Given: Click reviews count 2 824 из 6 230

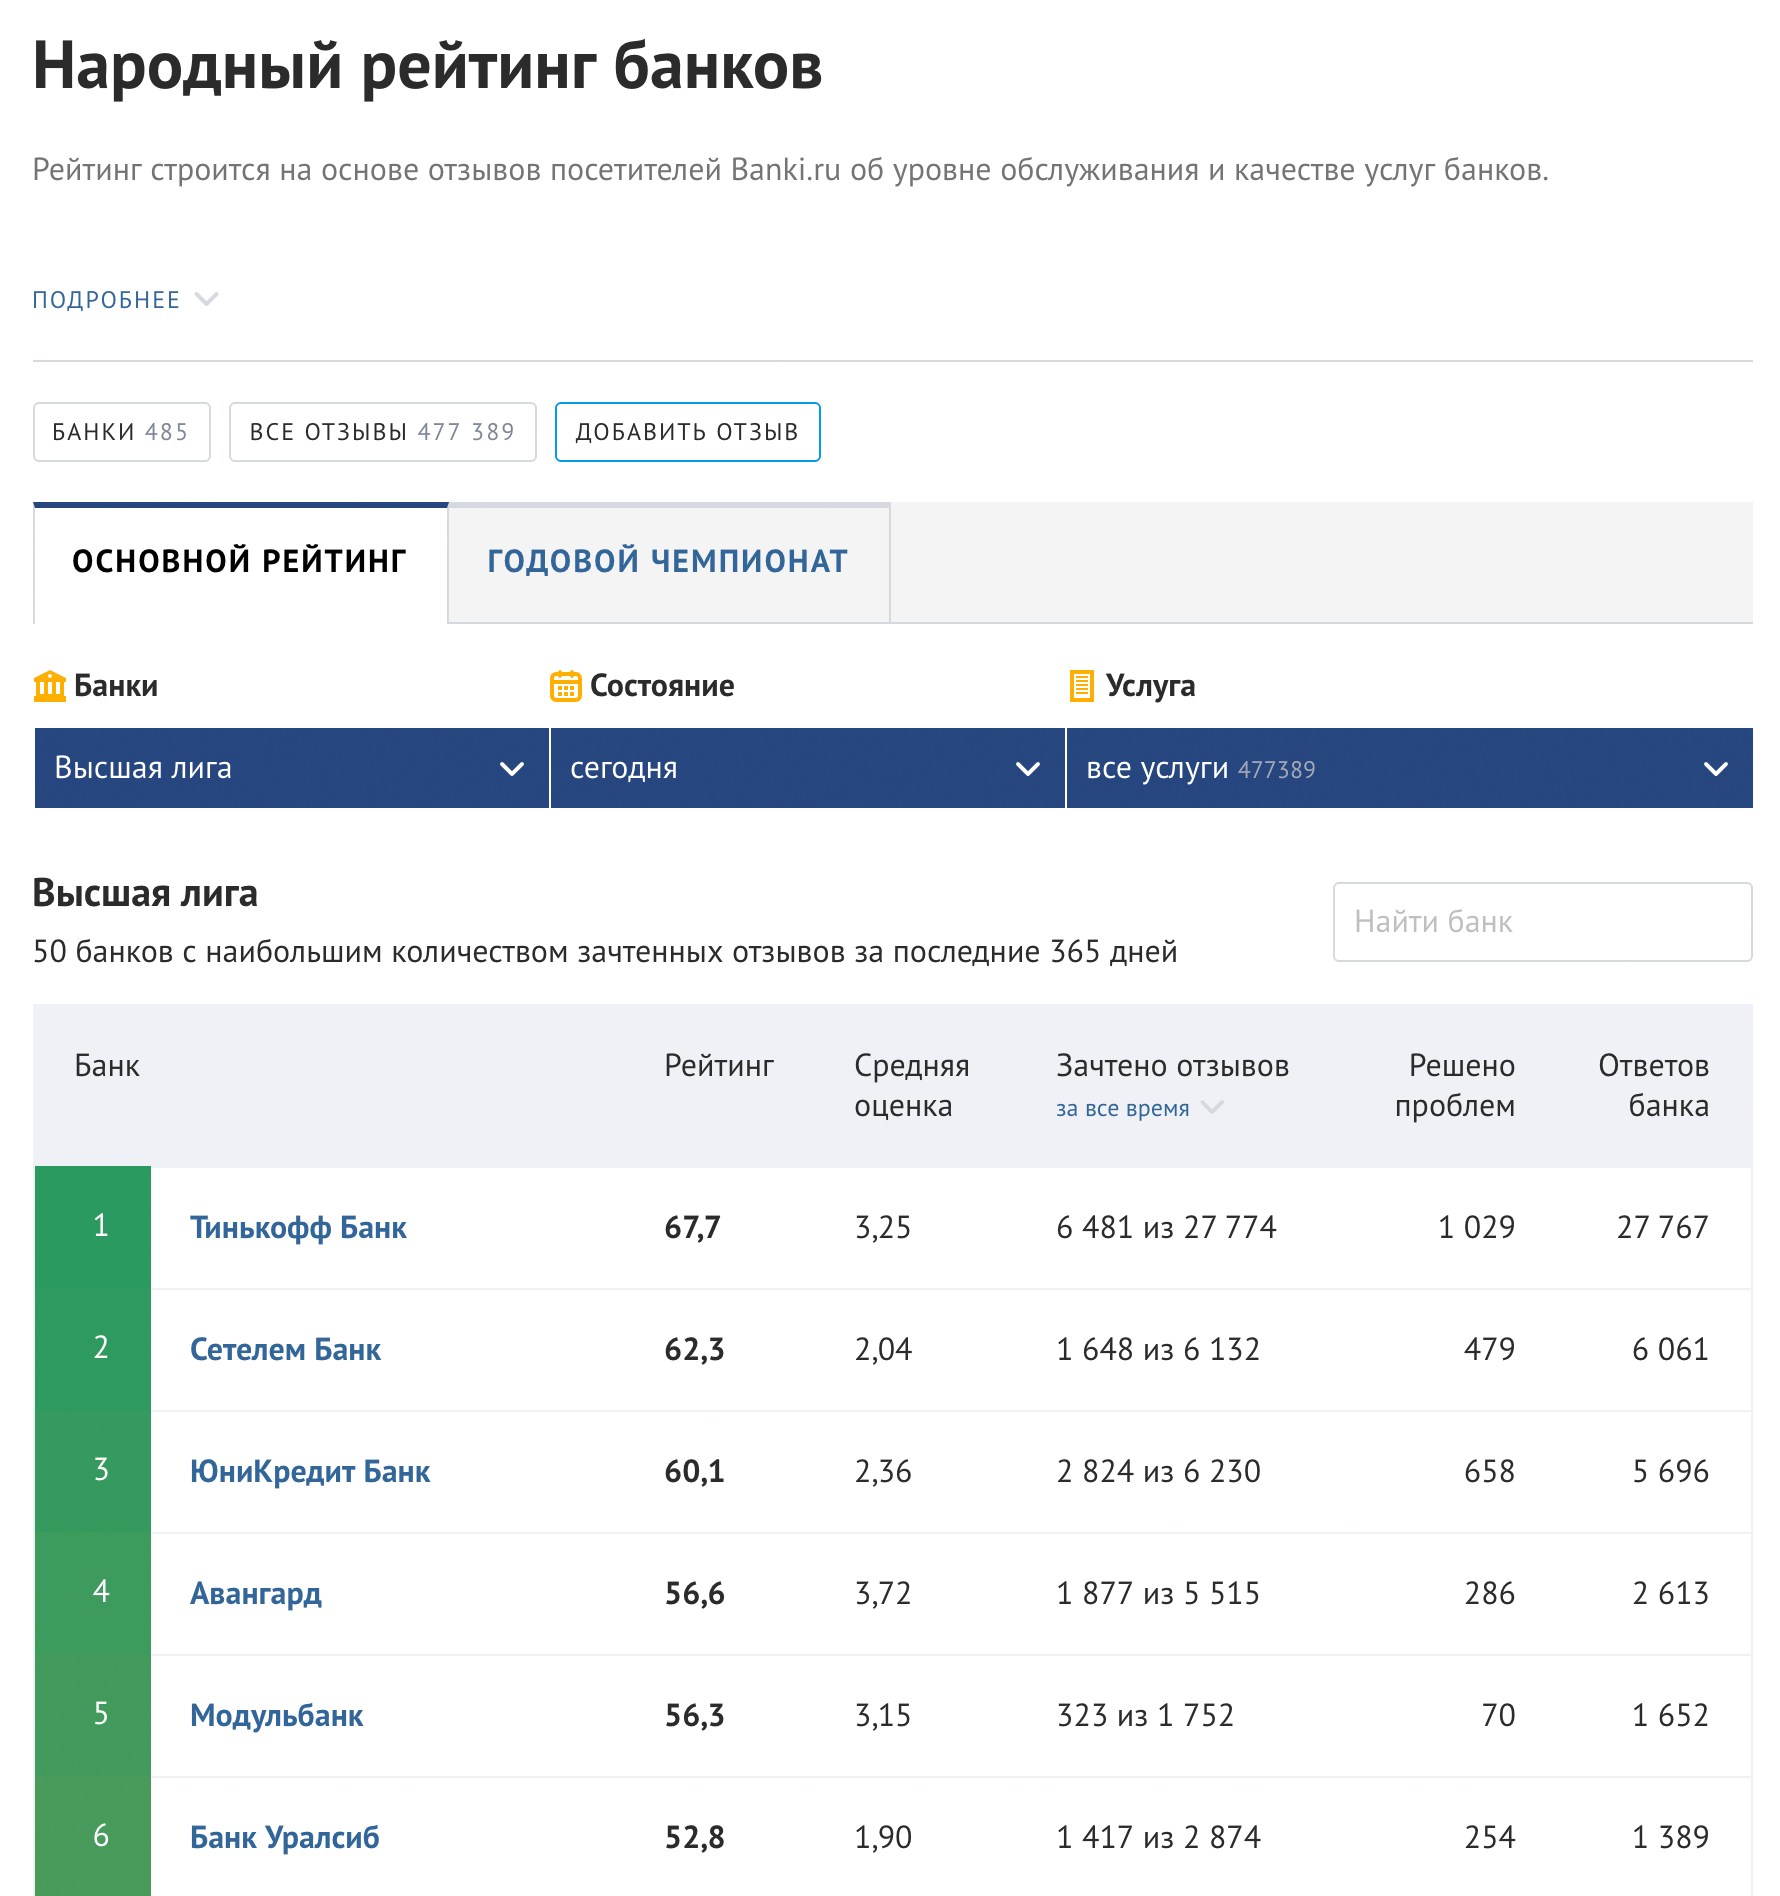Looking at the screenshot, I should click(1158, 1471).
